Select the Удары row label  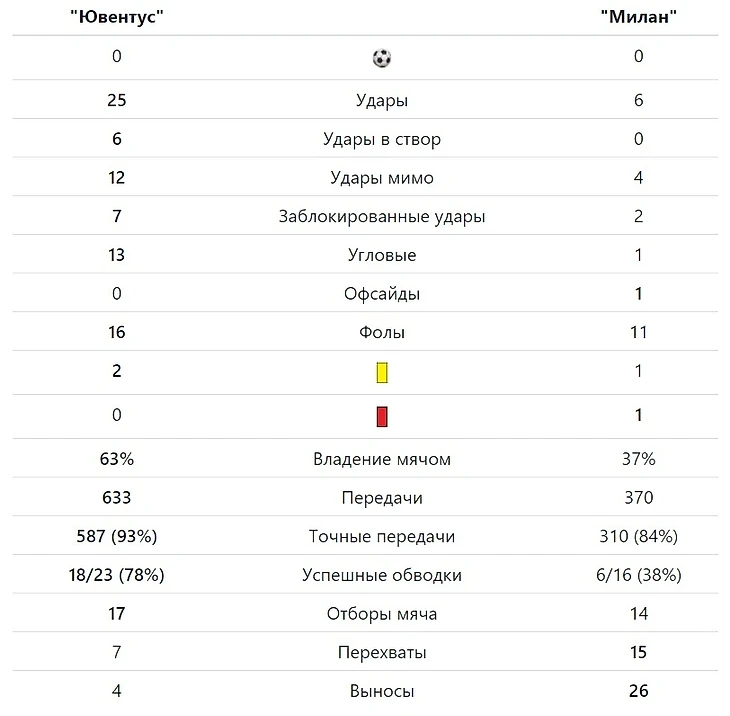(x=381, y=100)
